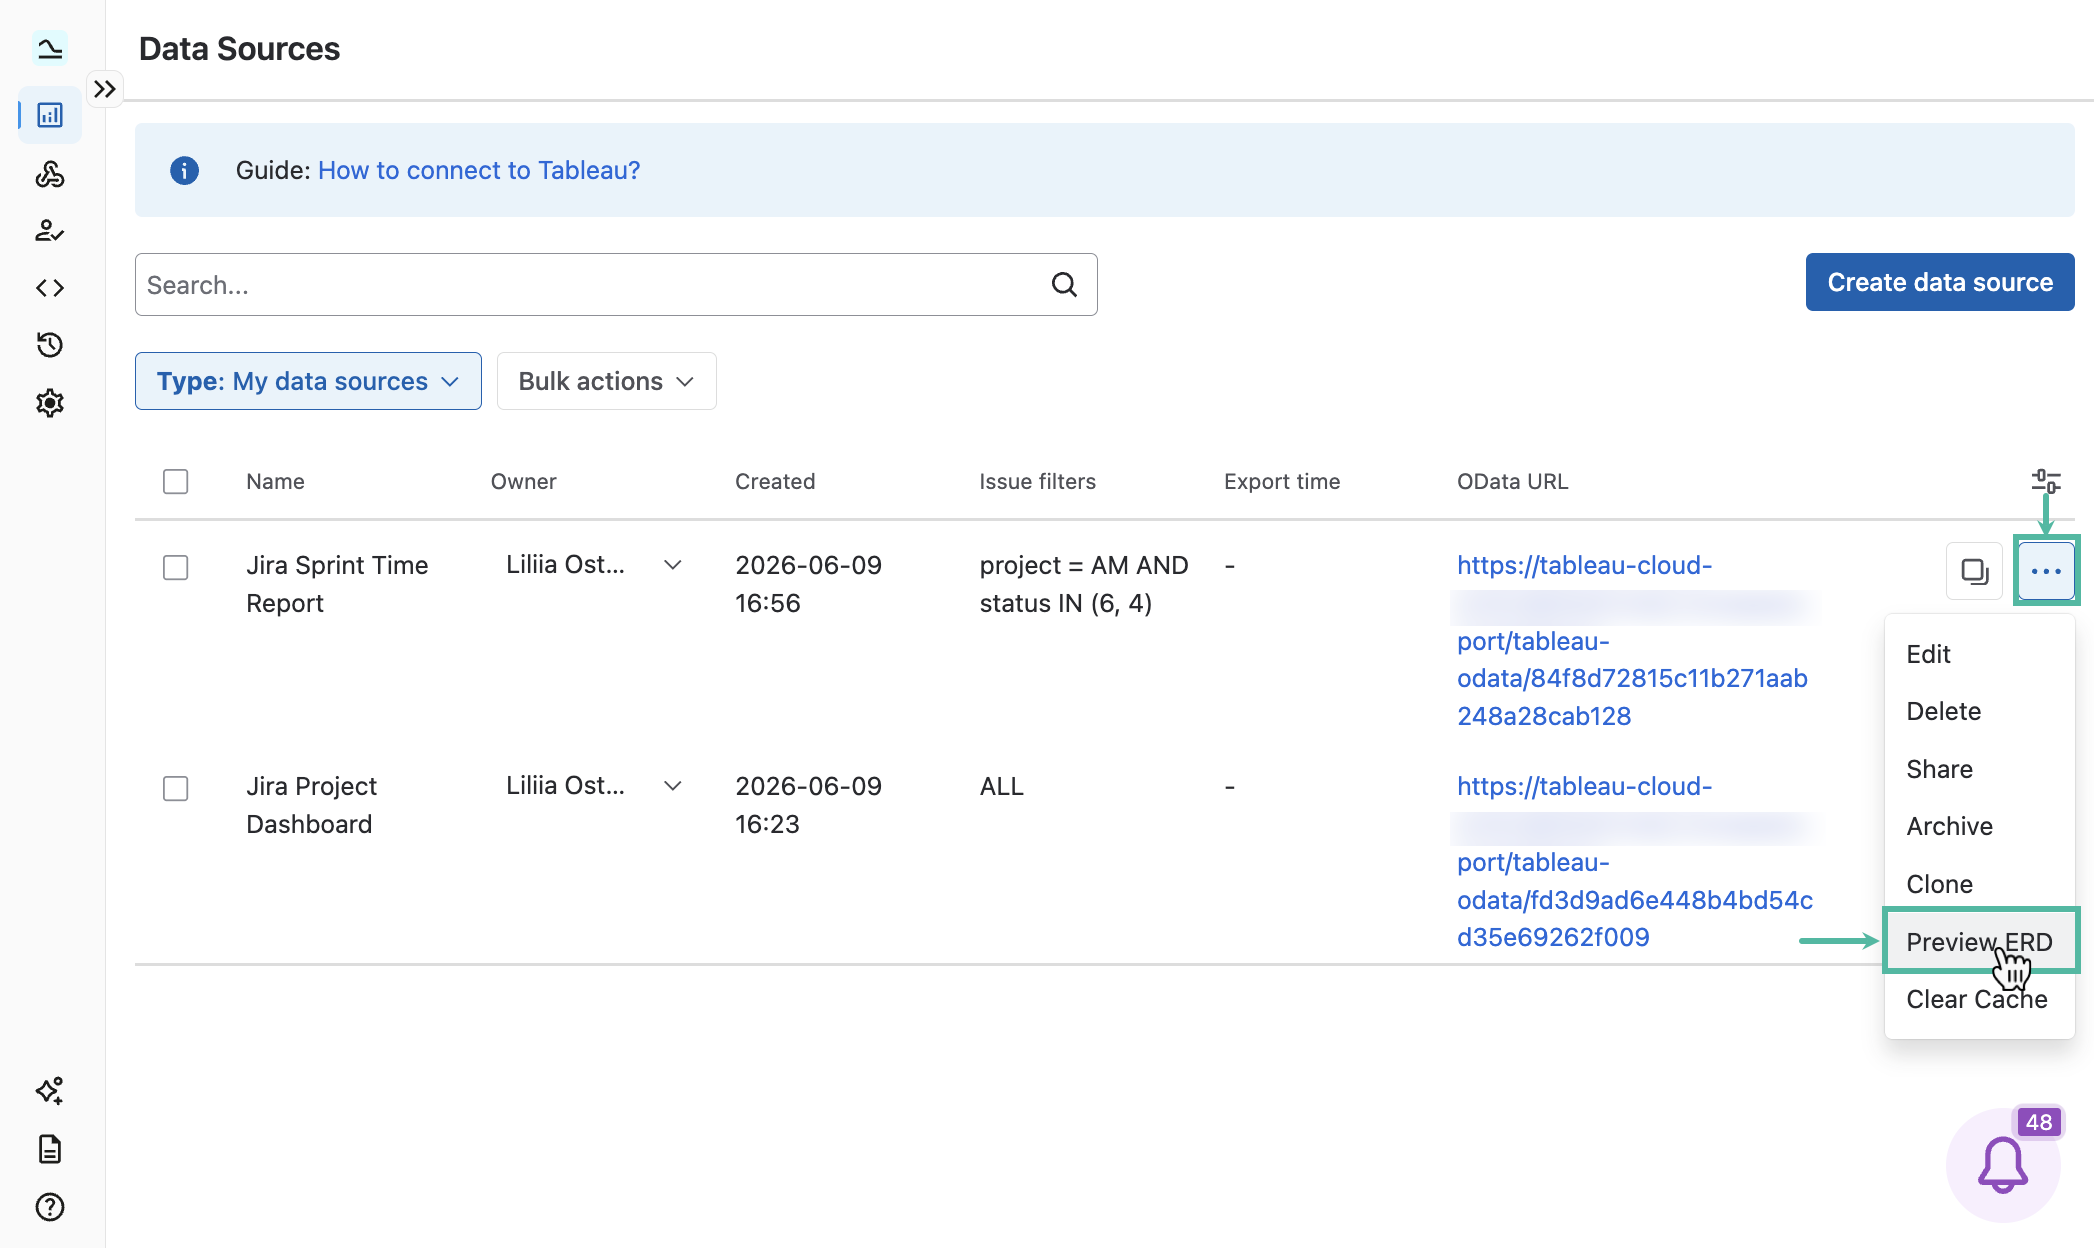
Task: Open the AI sparkle icon in sidebar
Action: coord(50,1091)
